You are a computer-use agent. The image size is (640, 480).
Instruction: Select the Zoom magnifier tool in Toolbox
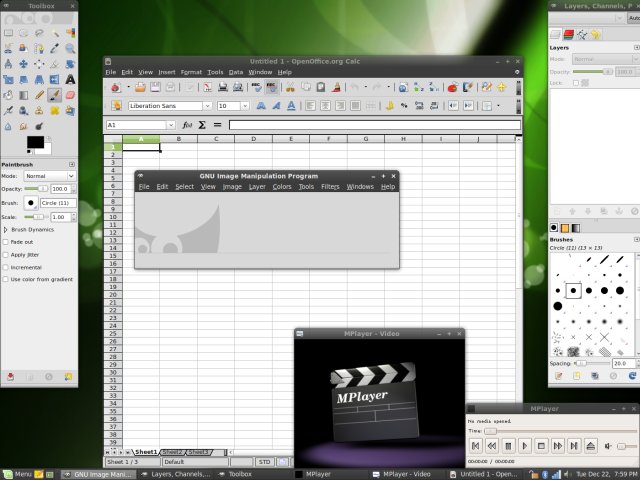[x=71, y=48]
